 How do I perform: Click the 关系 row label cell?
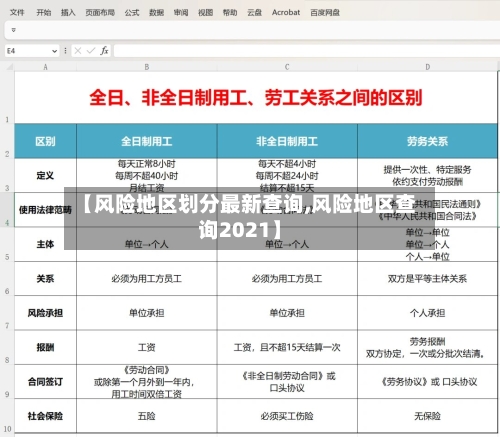click(46, 278)
